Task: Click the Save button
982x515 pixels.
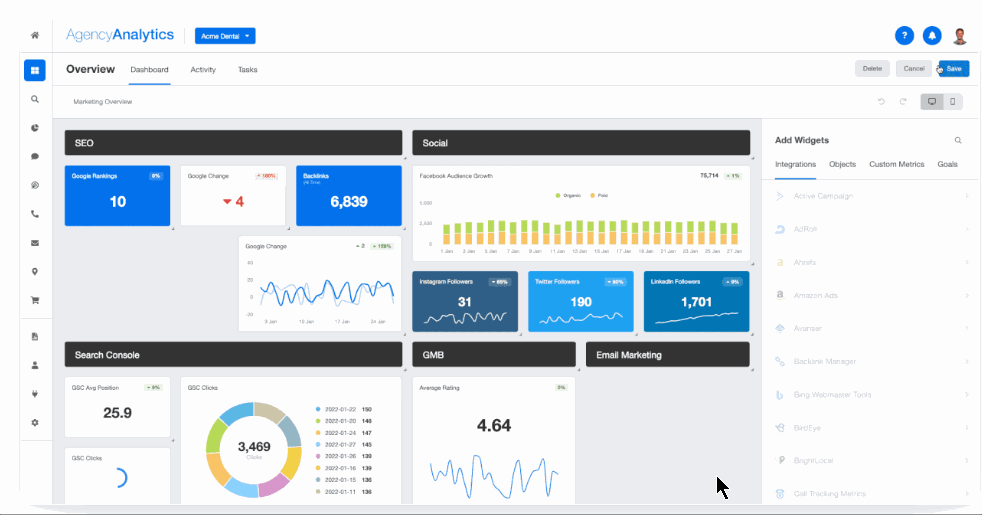Action: pyautogui.click(x=954, y=69)
